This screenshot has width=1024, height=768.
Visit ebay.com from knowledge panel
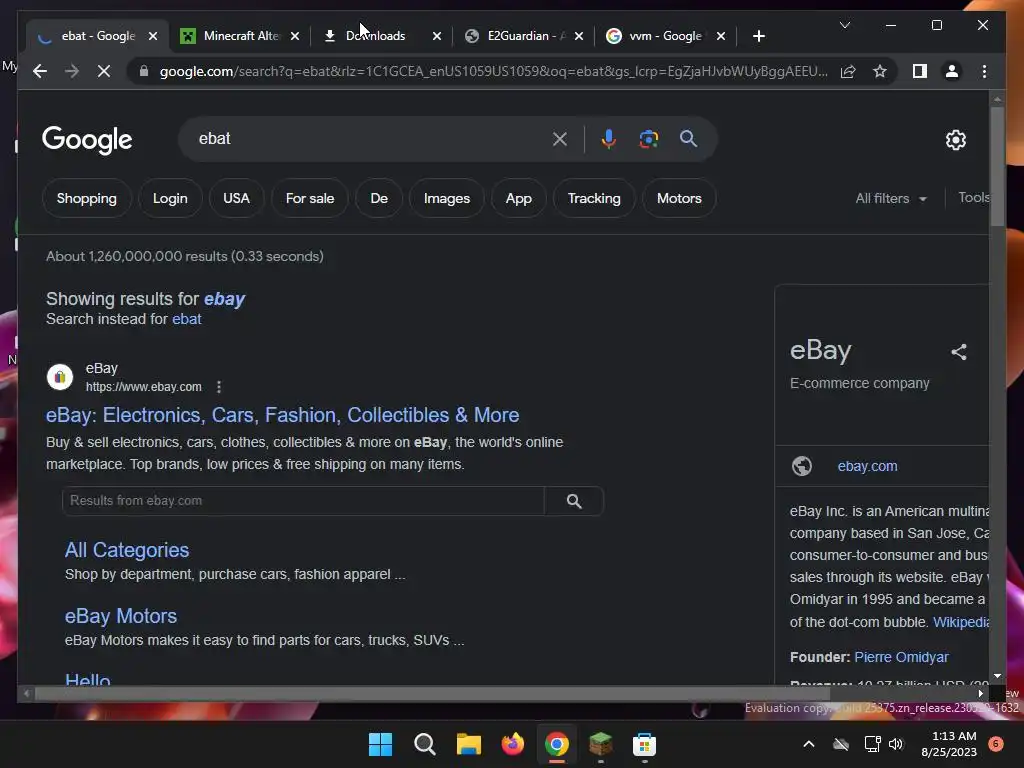tap(867, 466)
